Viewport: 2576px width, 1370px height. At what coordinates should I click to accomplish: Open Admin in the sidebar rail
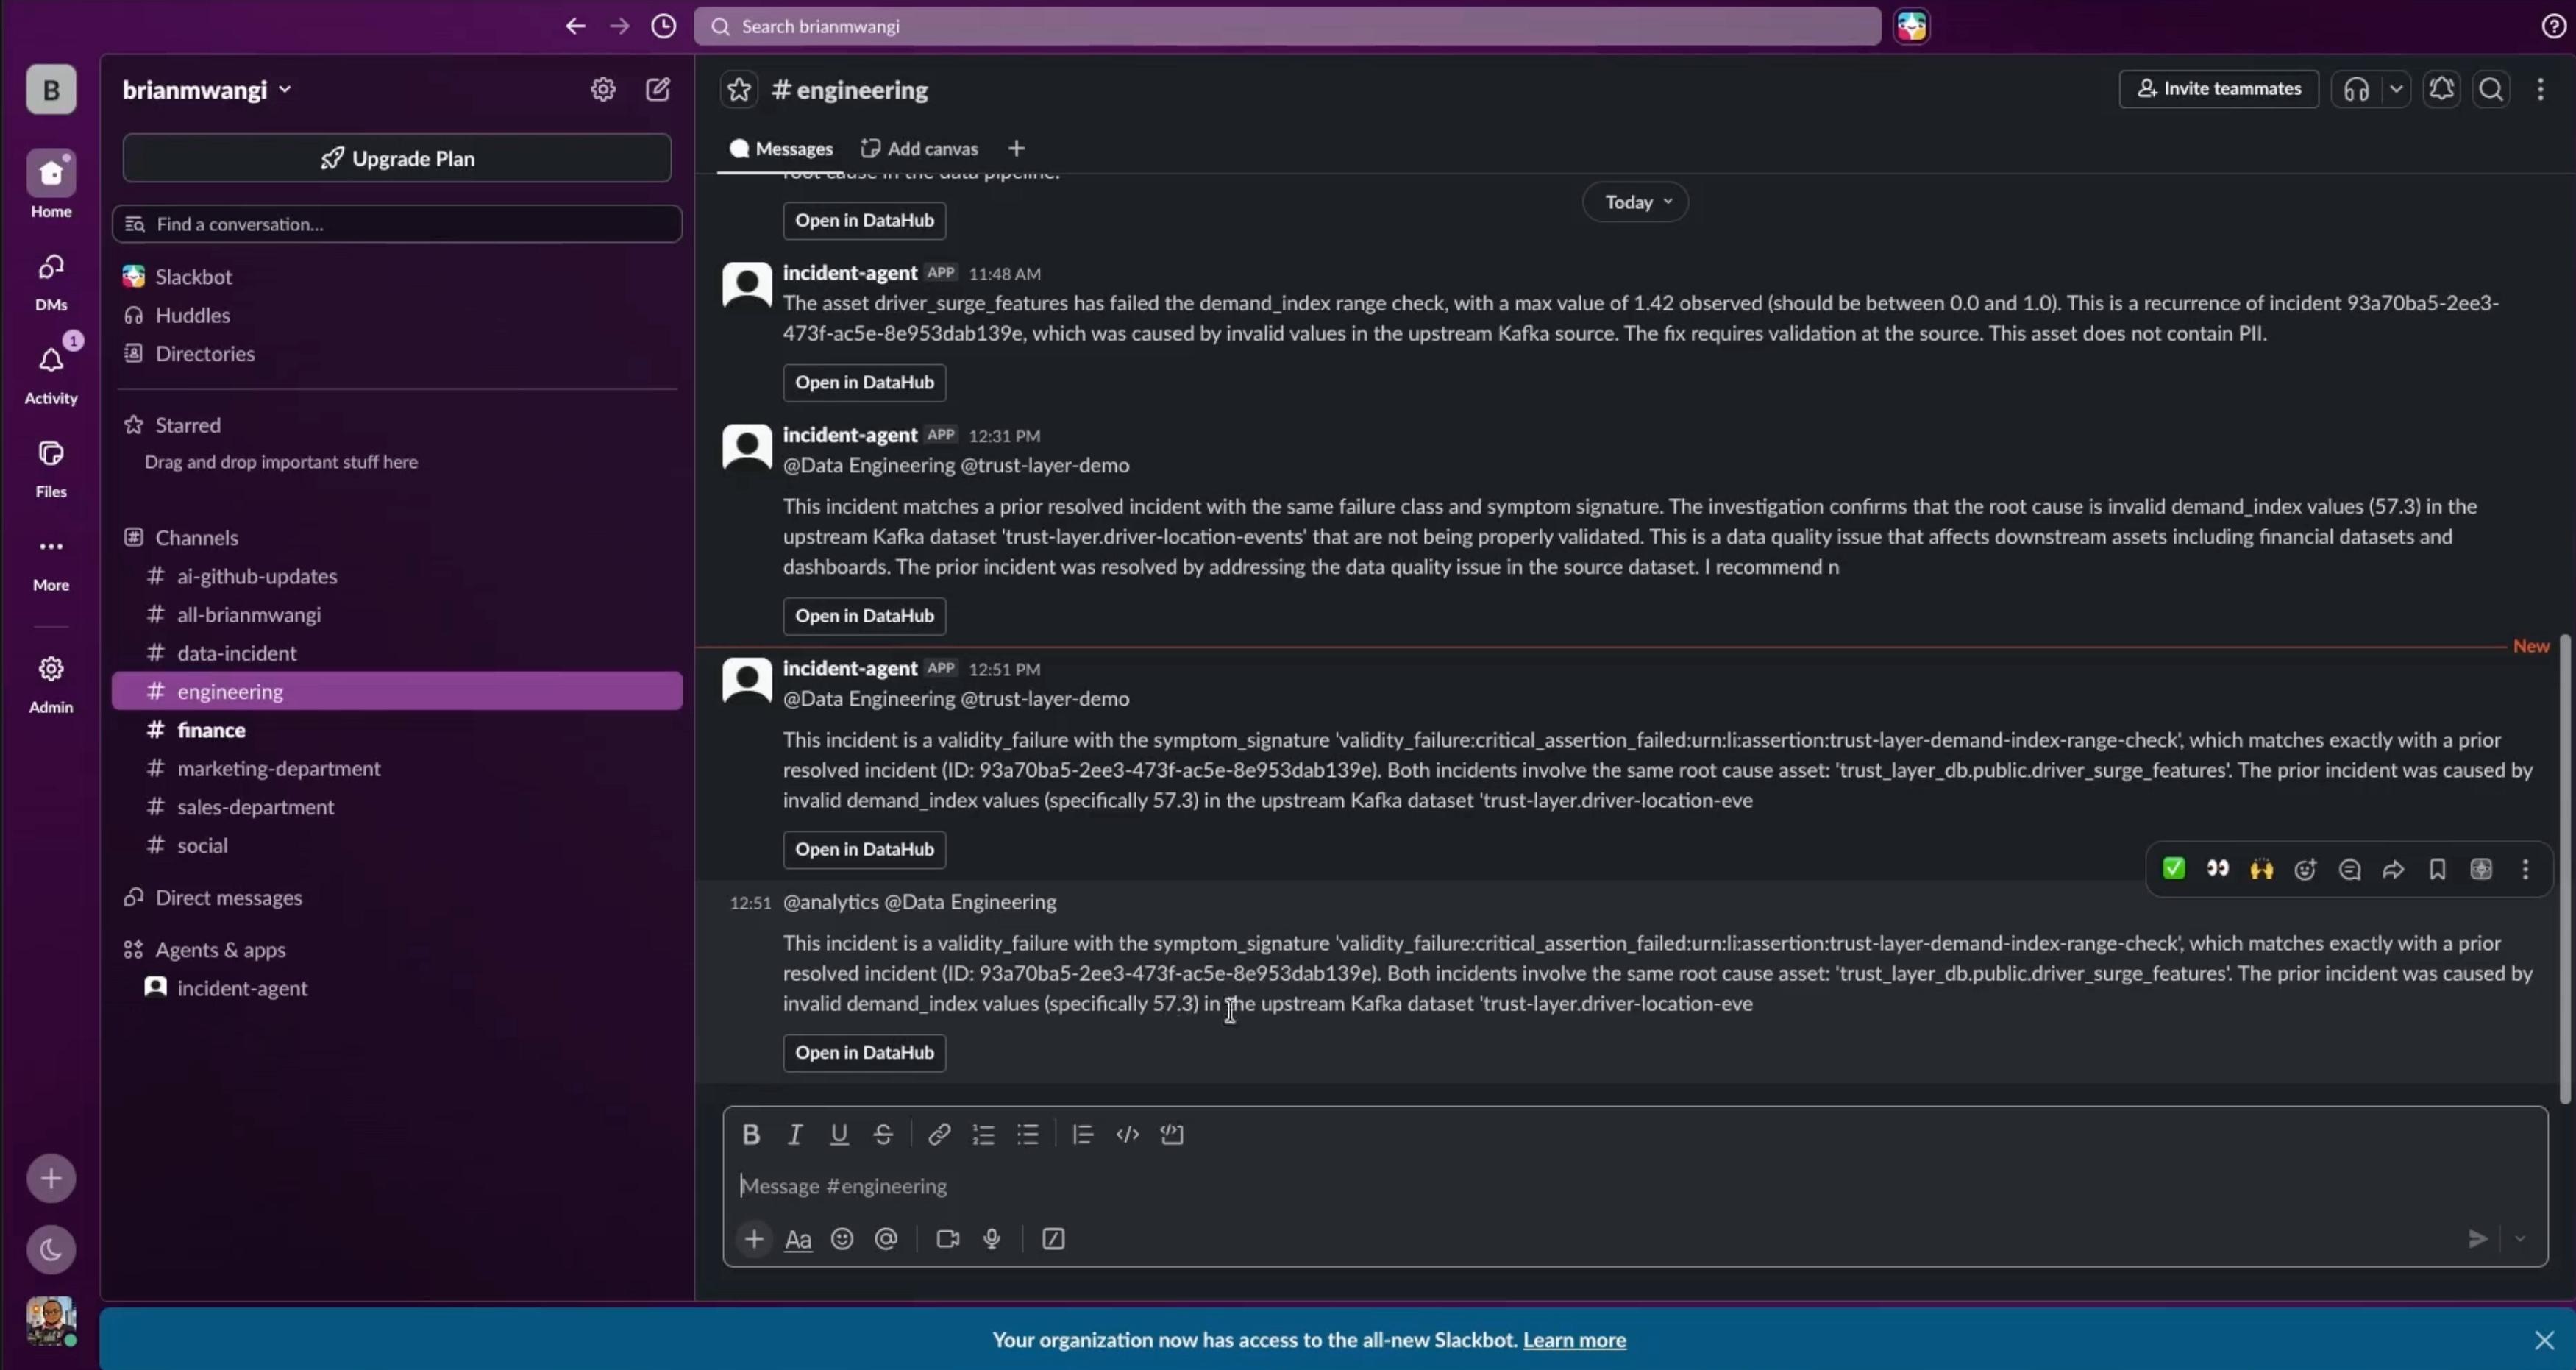pyautogui.click(x=51, y=683)
